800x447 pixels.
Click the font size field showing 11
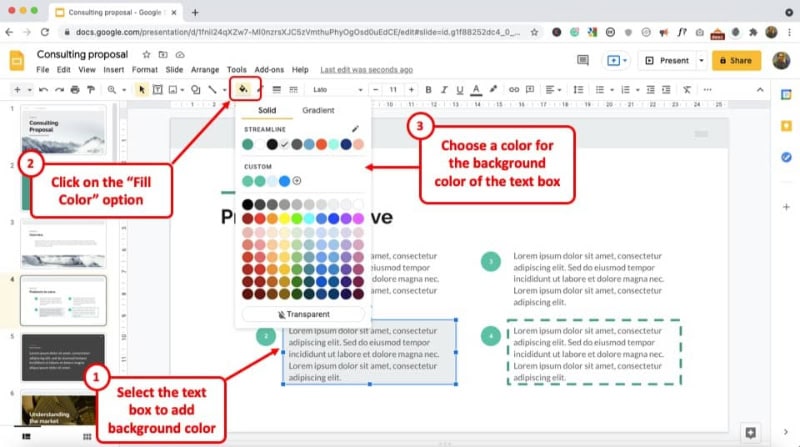393,90
